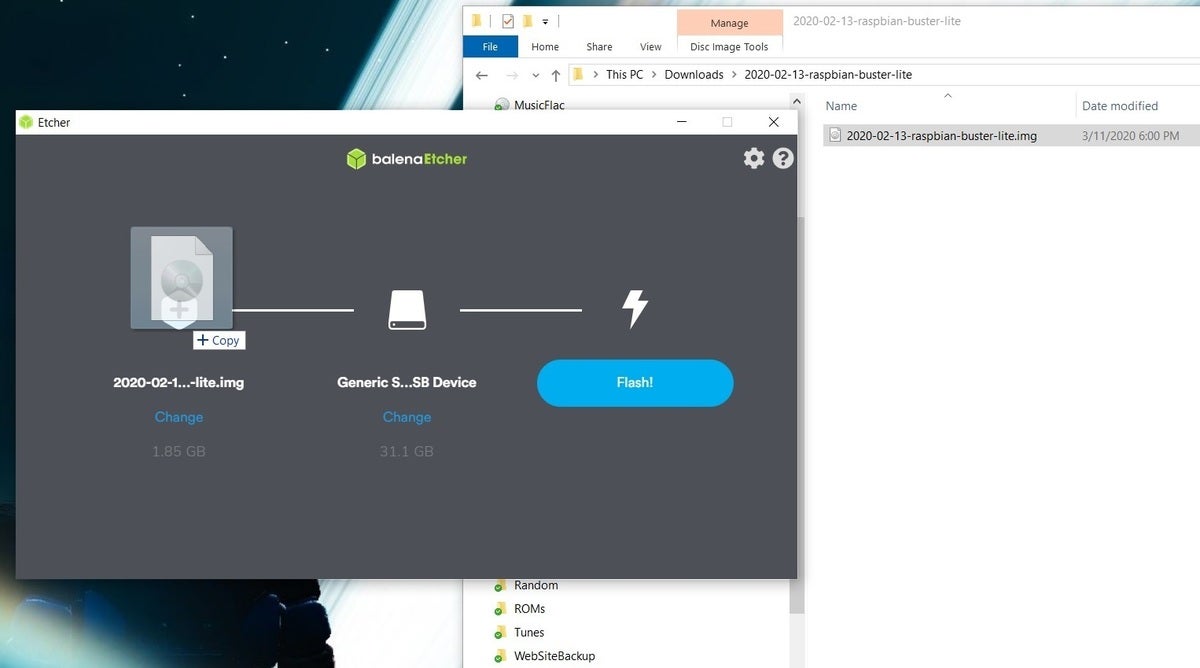Expand the chevron after Downloads breadcrumb
Screen dimensions: 1200x668
[x=734, y=74]
